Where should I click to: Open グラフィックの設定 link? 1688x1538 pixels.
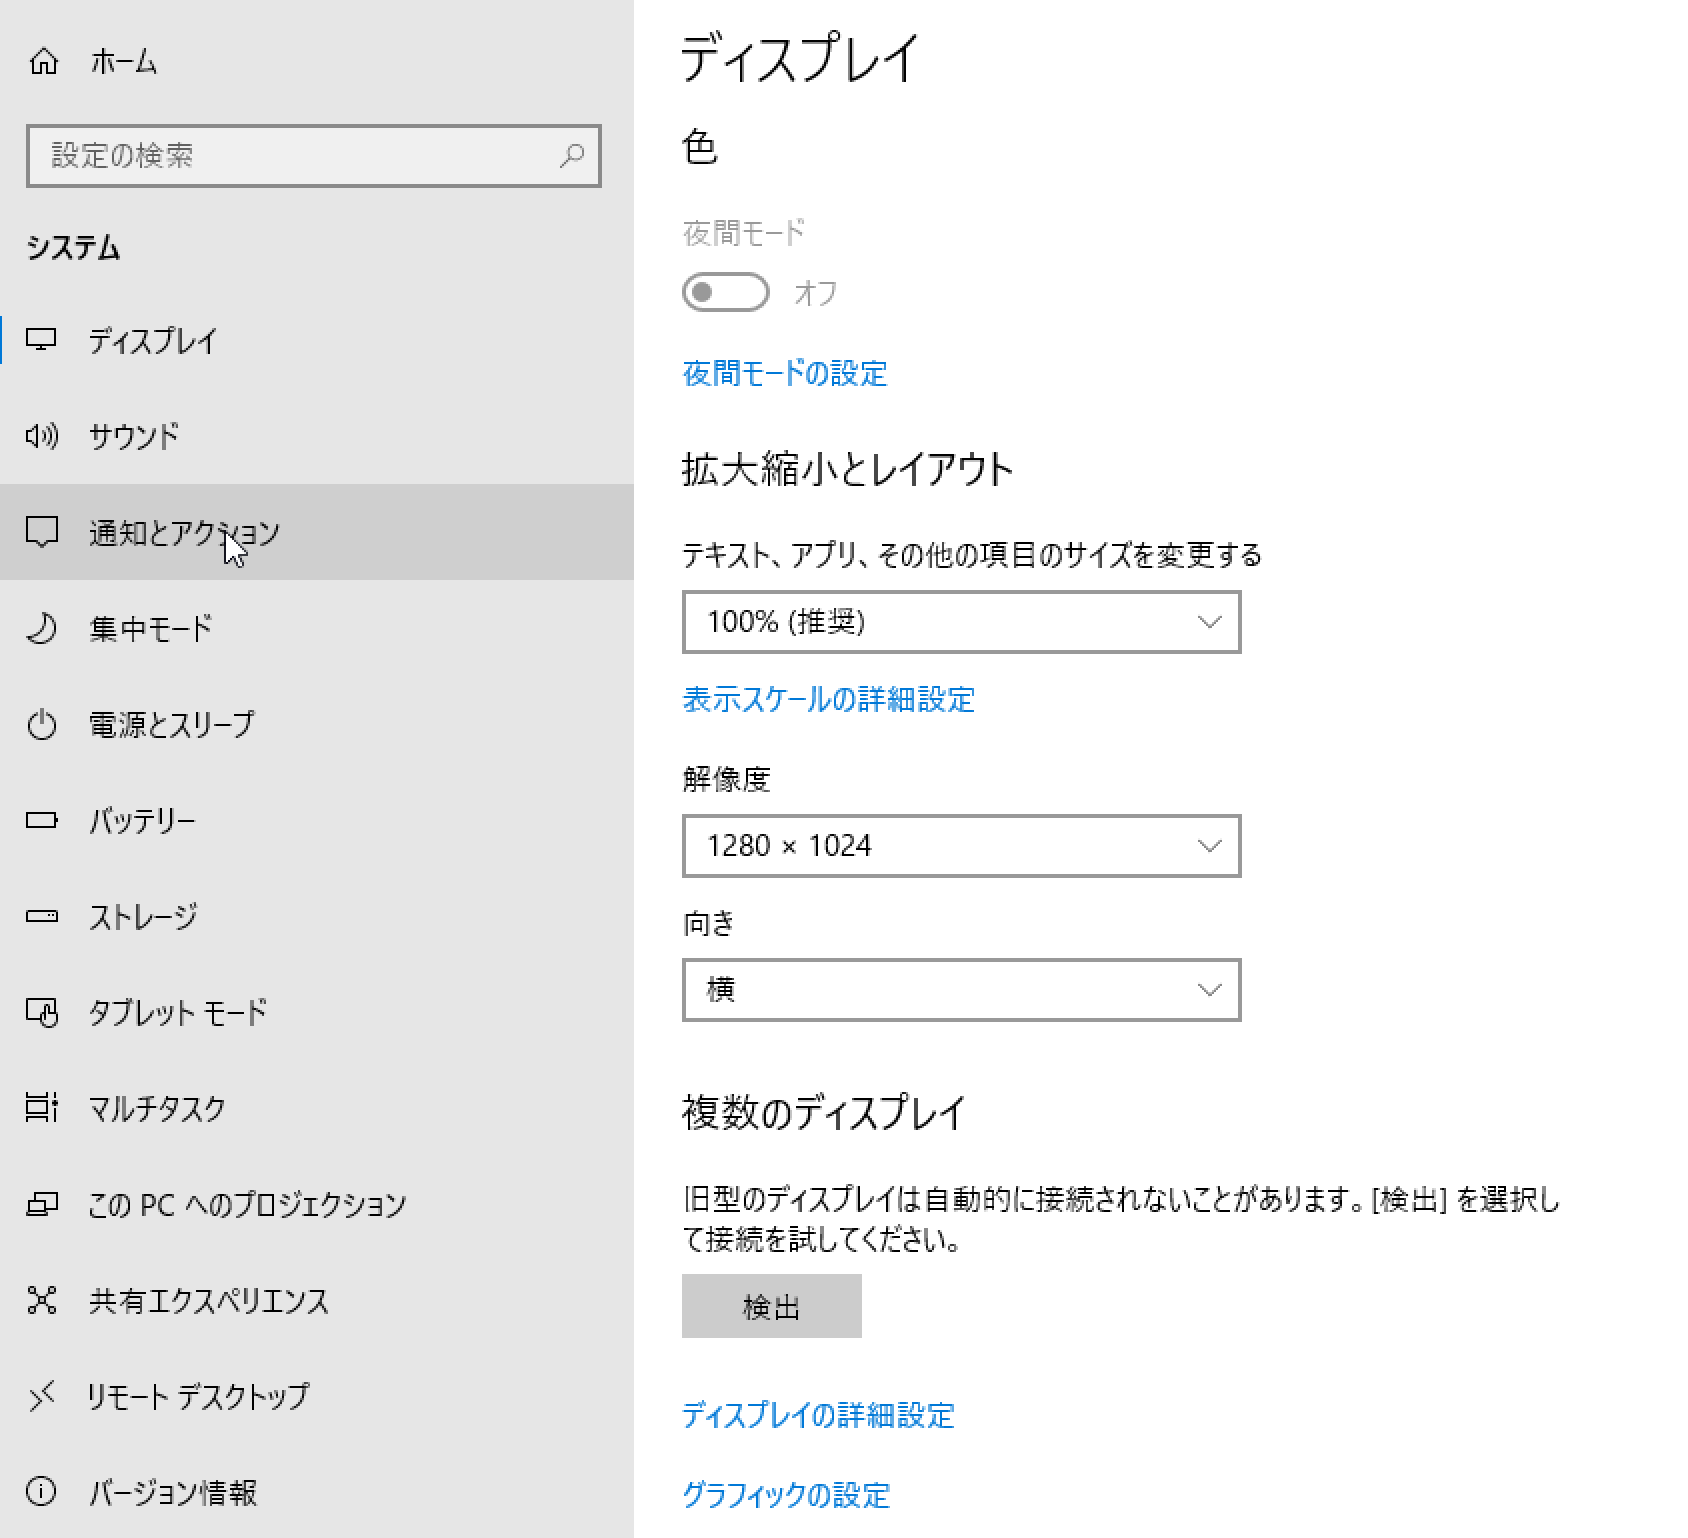click(786, 1495)
